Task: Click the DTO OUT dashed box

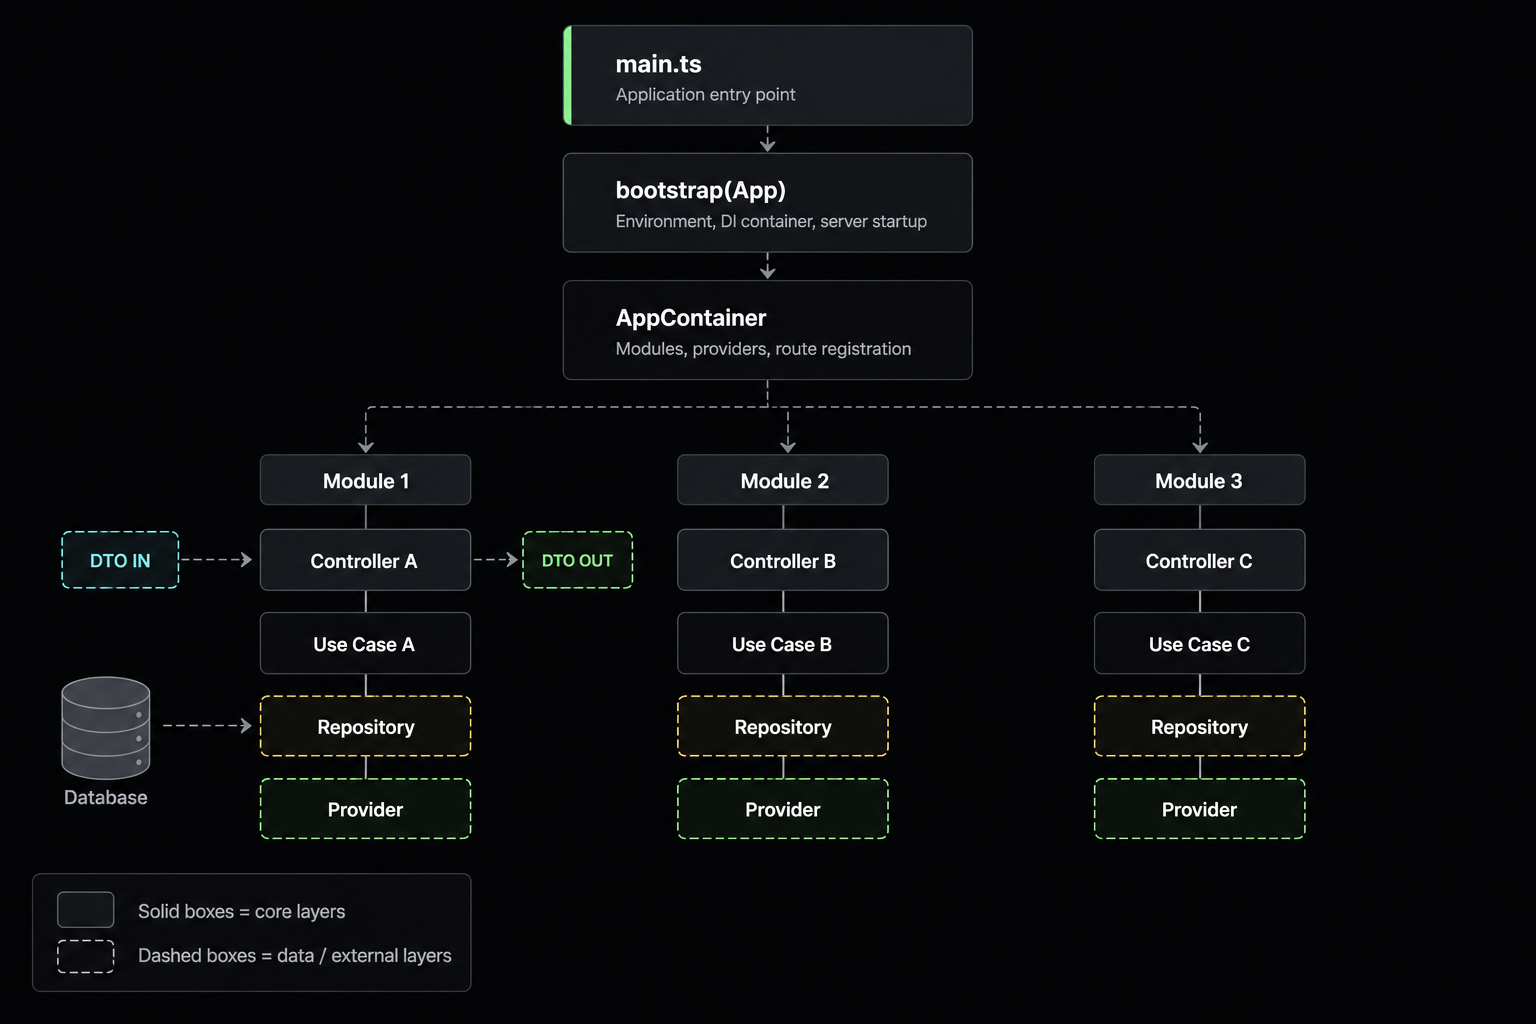Action: coord(577,560)
